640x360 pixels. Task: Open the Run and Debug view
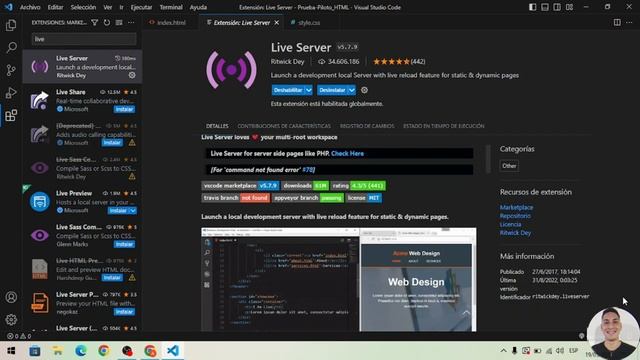tap(11, 93)
